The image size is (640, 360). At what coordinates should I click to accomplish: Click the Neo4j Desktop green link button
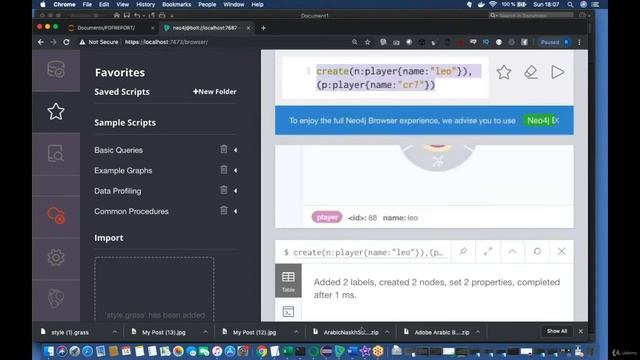[x=541, y=120]
